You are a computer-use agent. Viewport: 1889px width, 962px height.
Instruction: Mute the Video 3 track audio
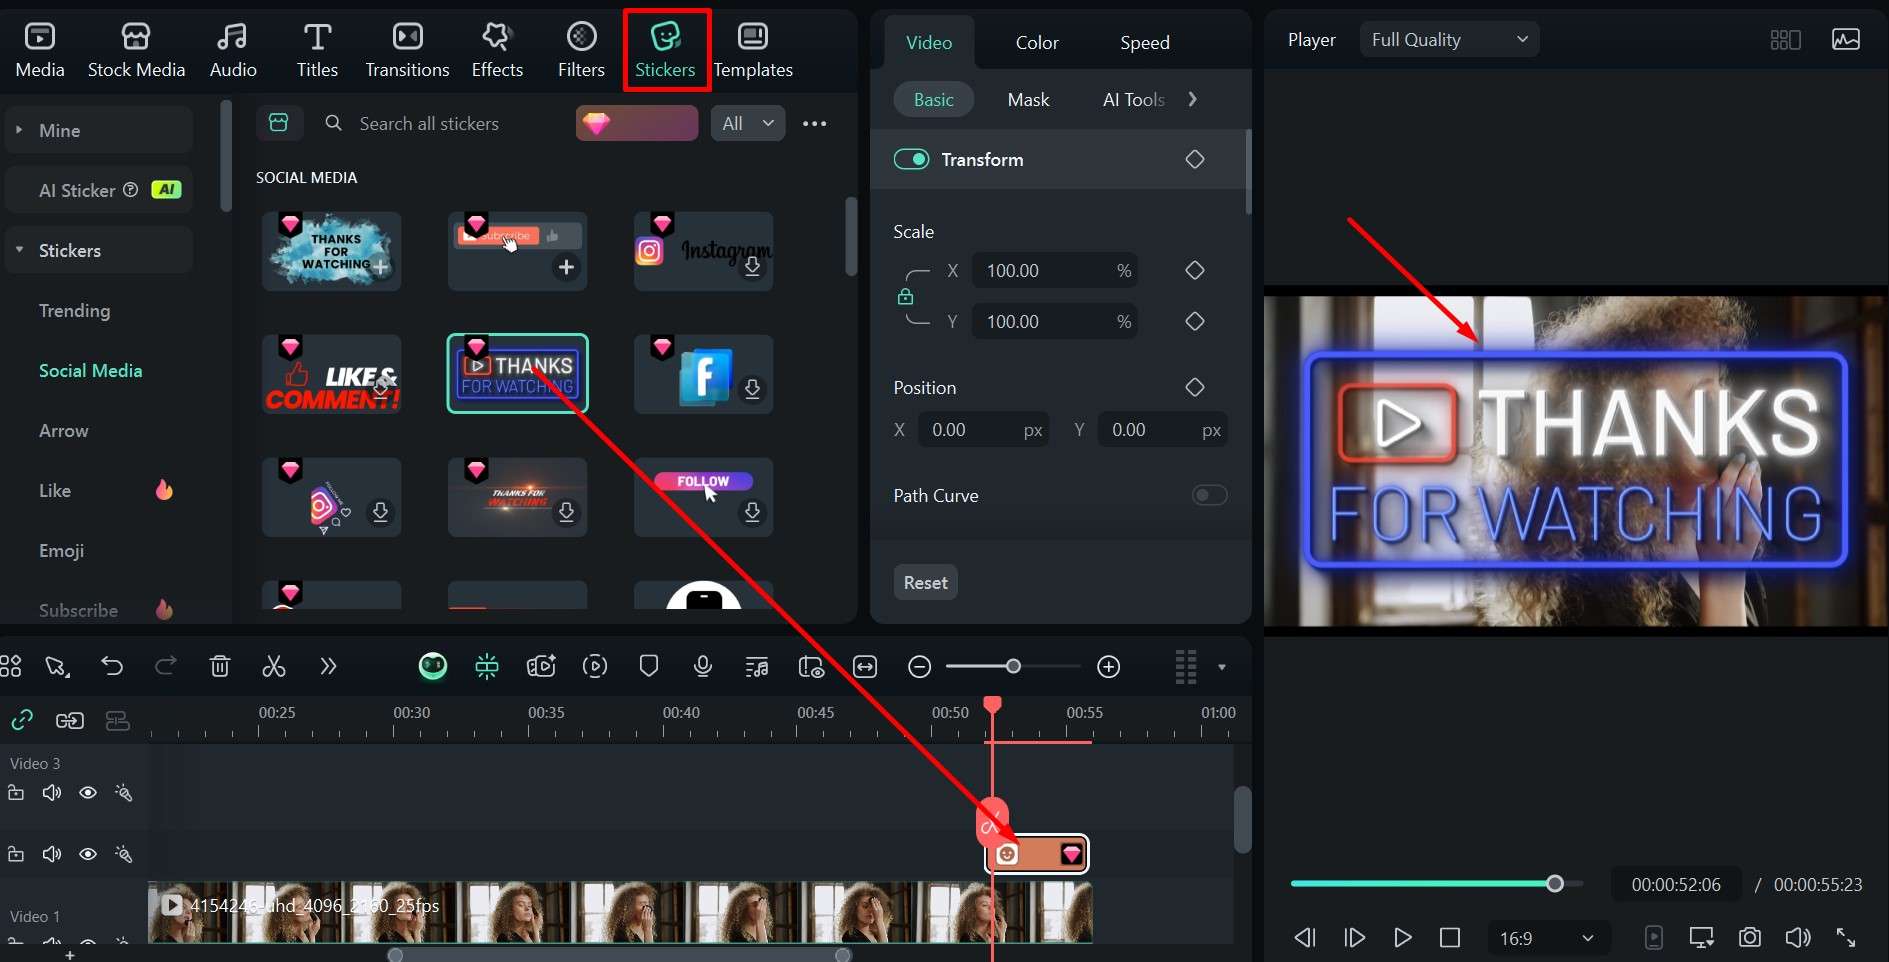coord(52,793)
